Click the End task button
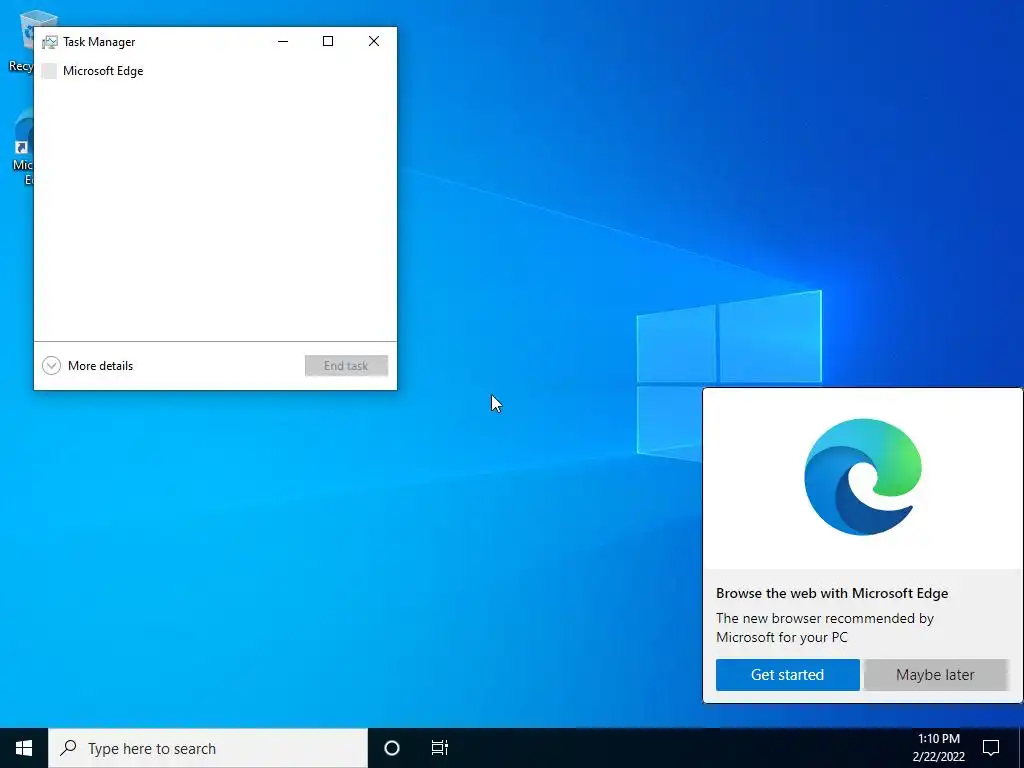The image size is (1024, 768). click(x=346, y=366)
